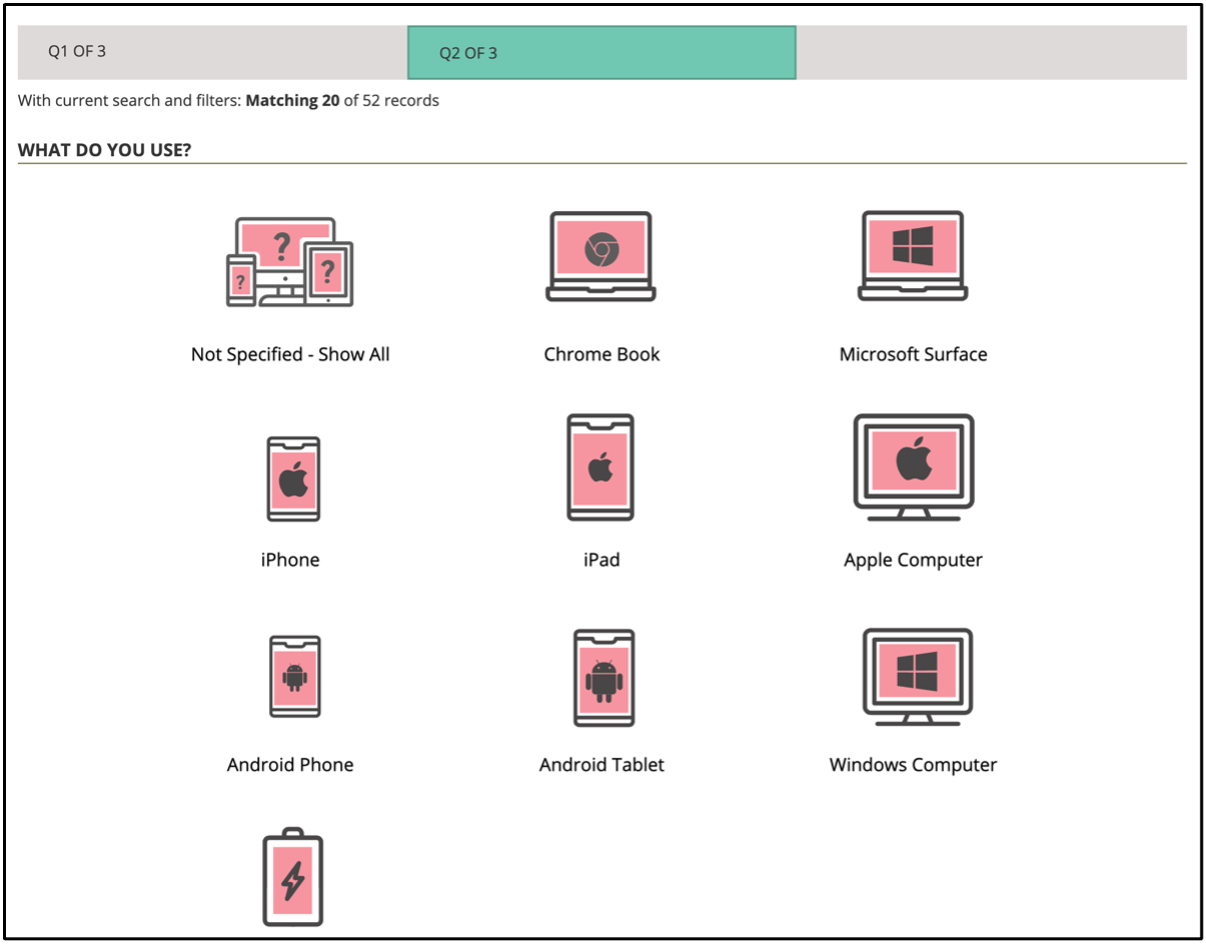Select the Android Phone icon
The width and height of the screenshot is (1206, 944).
pos(295,677)
